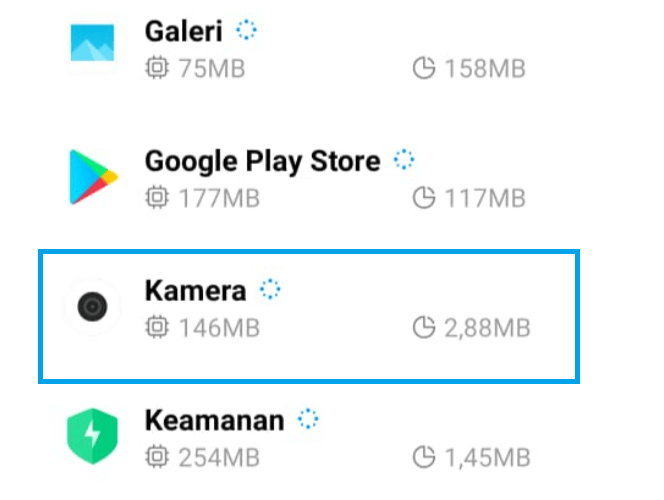Viewport: 664px width, 500px height.
Task: Click the chip icon beside 177MB
Action: [157, 197]
